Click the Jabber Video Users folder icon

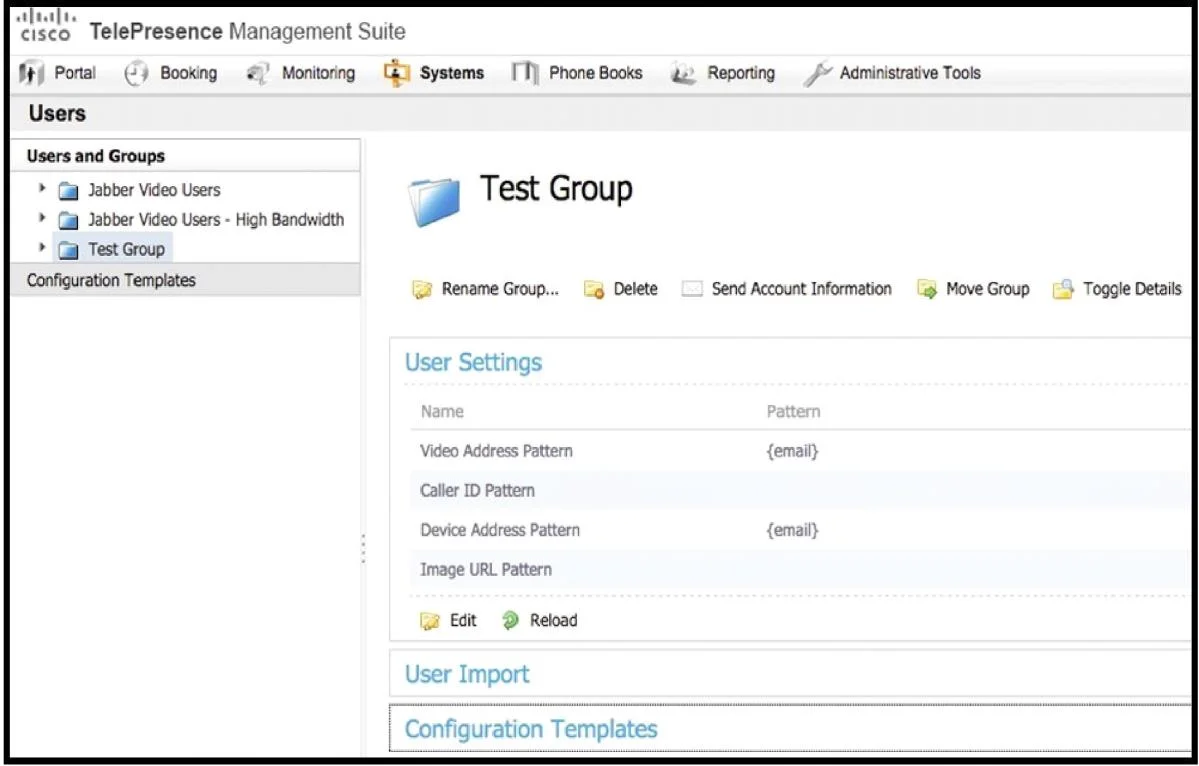(68, 190)
